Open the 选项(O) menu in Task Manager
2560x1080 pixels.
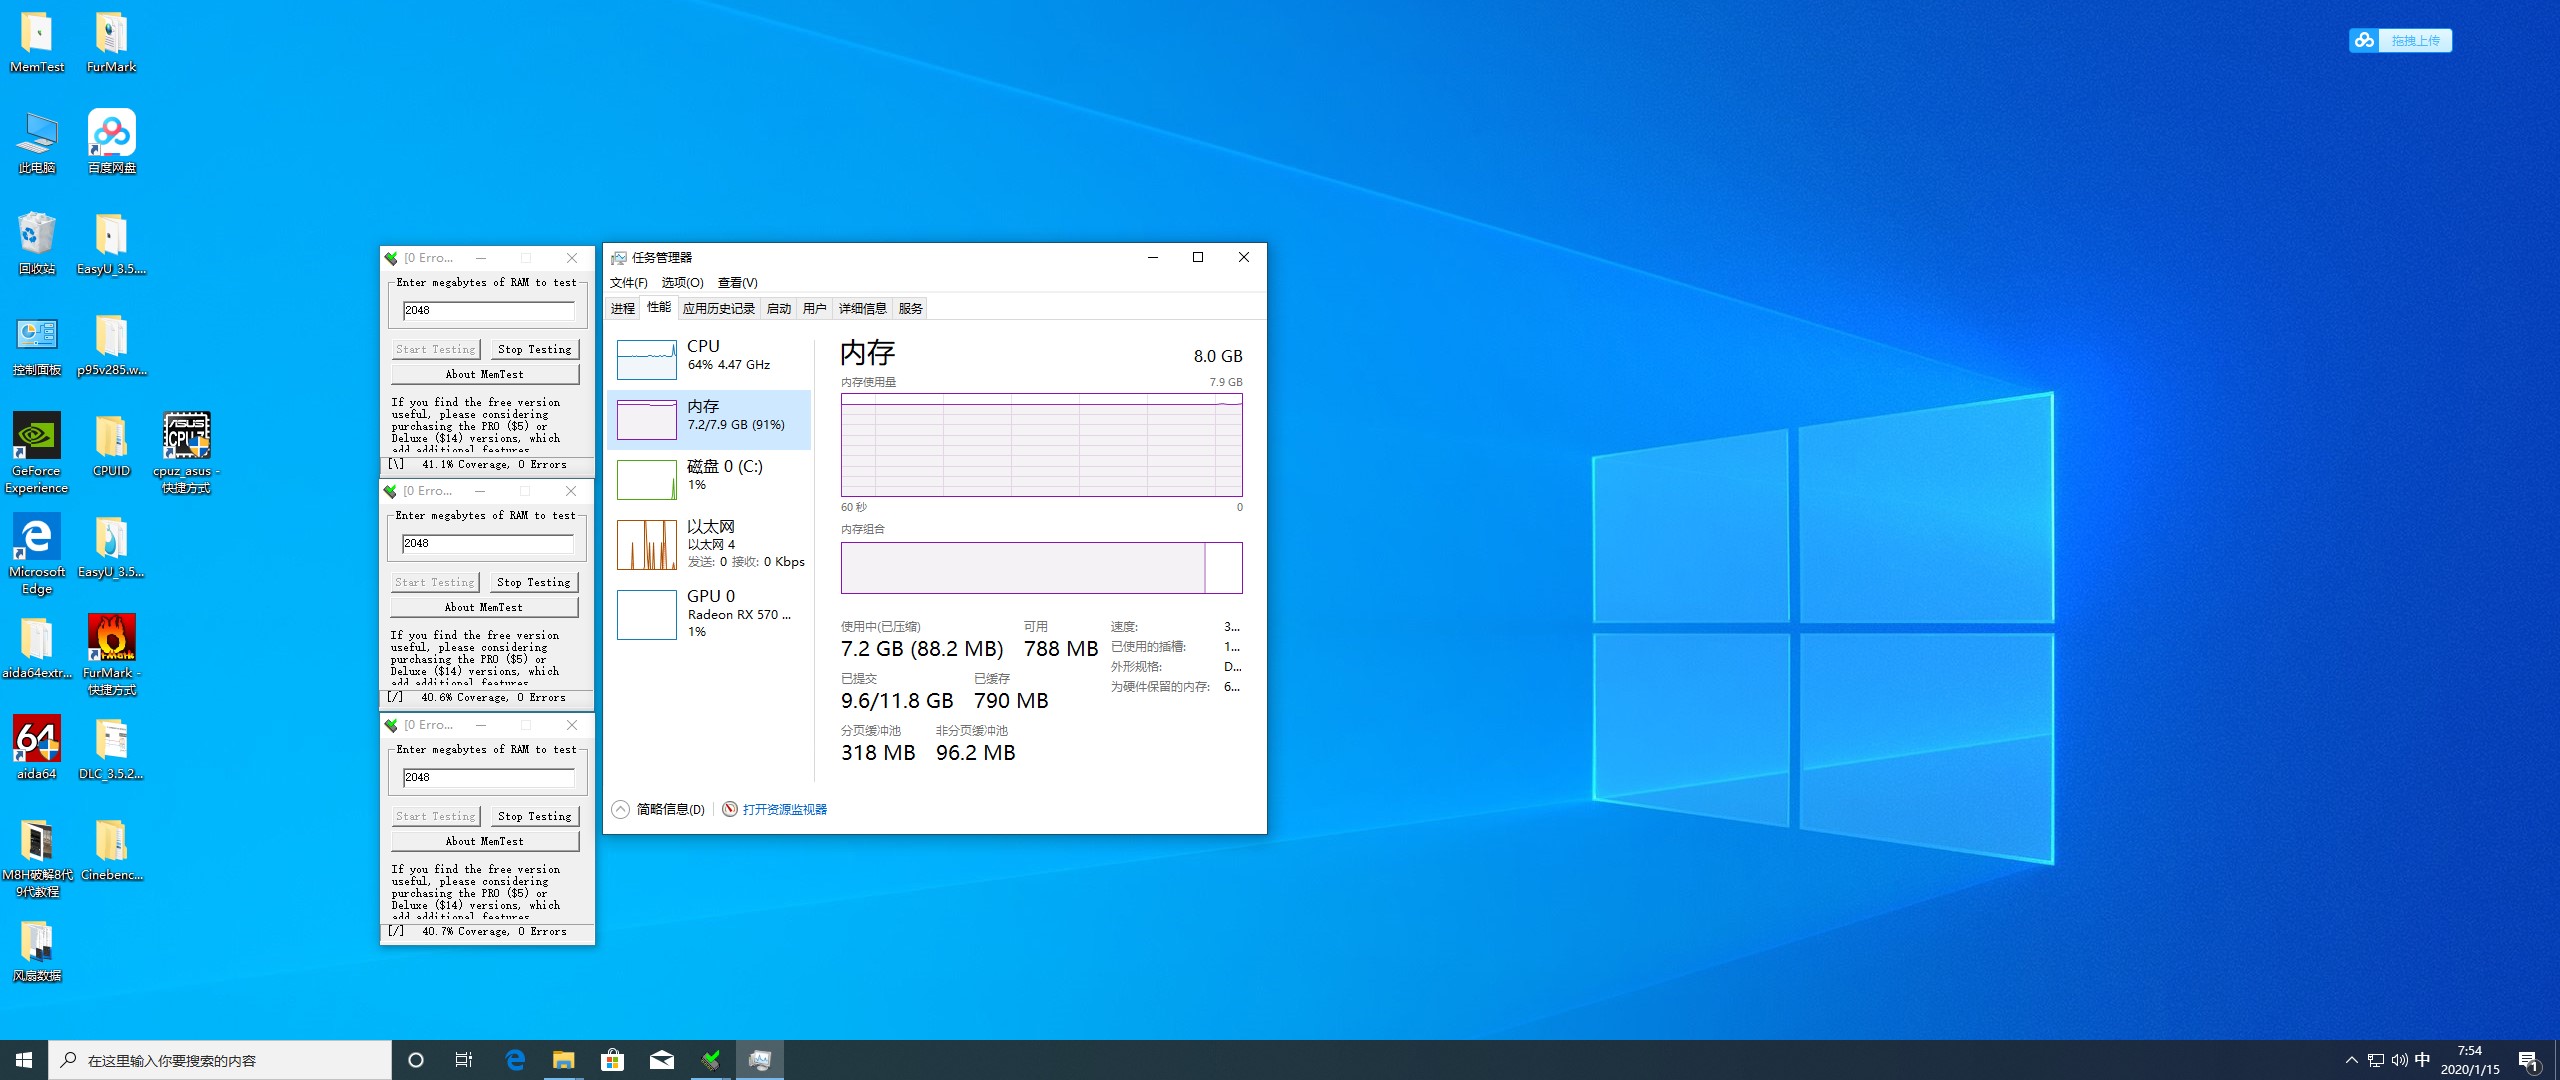coord(682,283)
